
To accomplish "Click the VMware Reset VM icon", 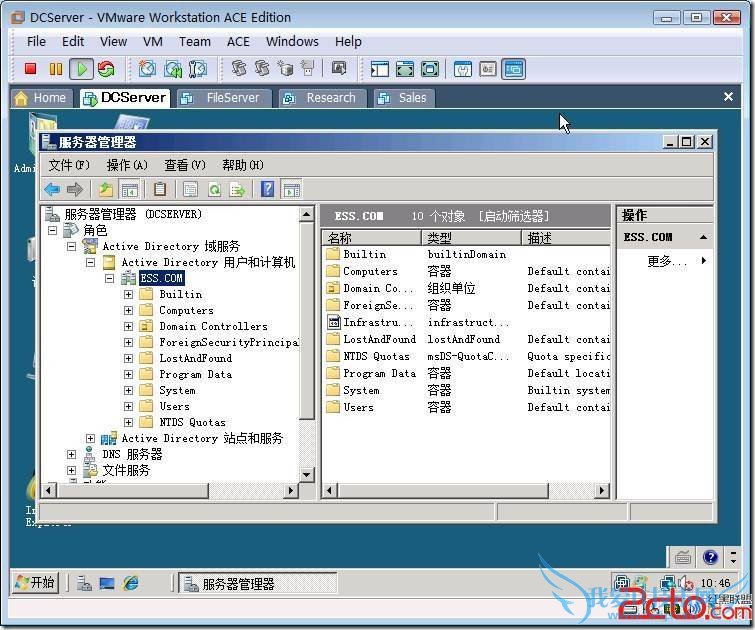I will click(106, 69).
